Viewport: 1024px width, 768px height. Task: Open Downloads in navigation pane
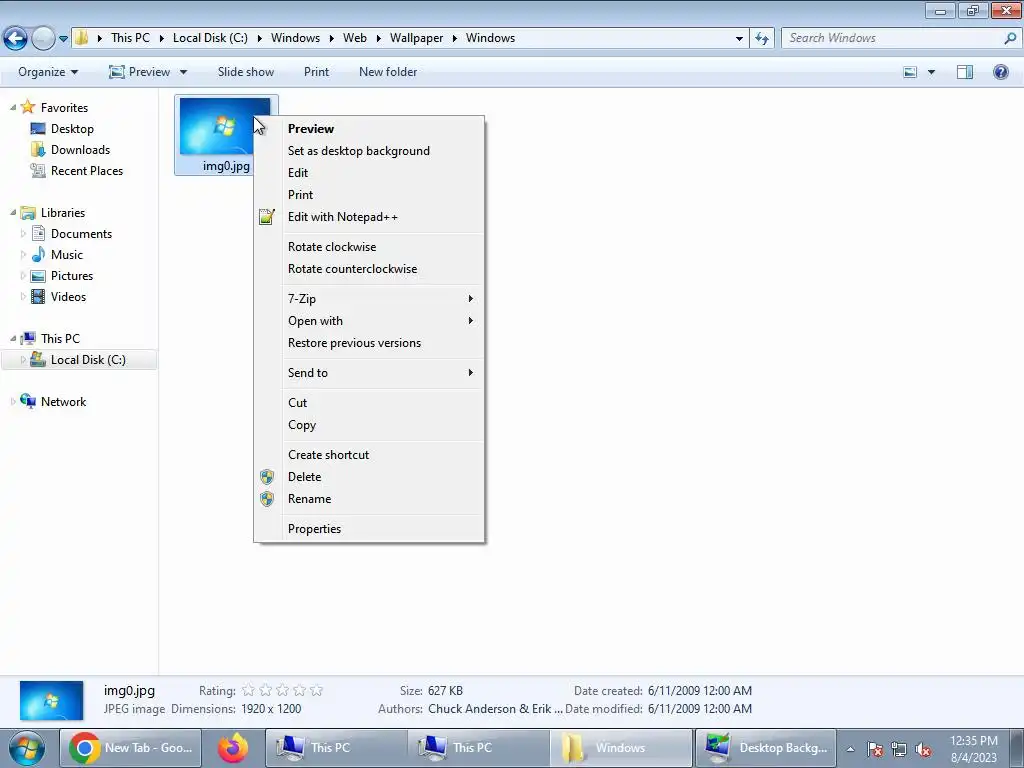pos(80,150)
